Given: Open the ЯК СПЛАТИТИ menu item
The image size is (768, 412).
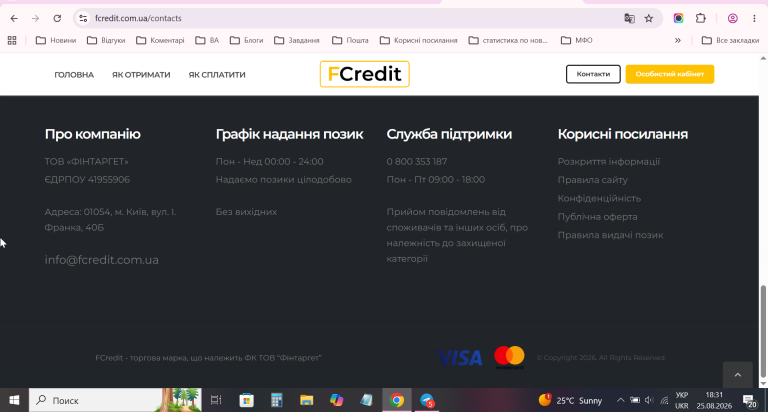Looking at the screenshot, I should [217, 75].
